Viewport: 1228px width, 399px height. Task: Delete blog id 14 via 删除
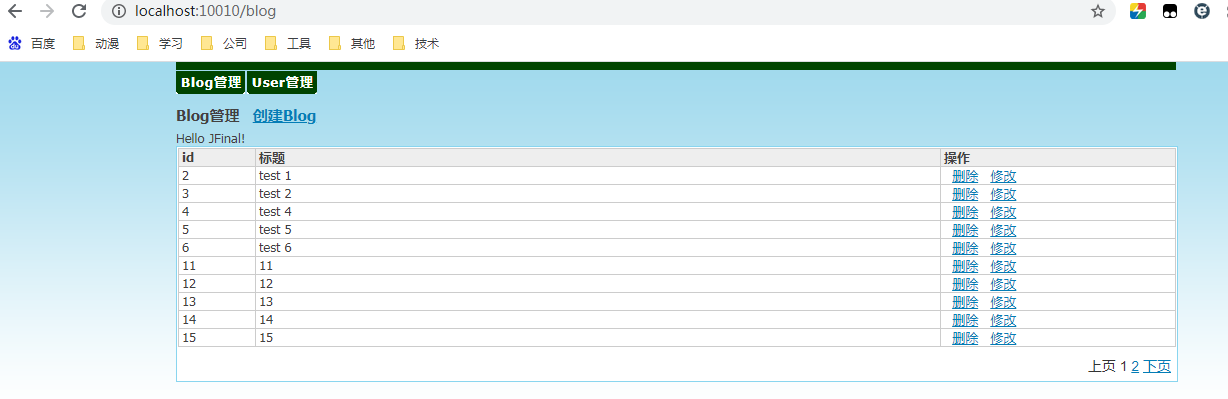pos(965,320)
